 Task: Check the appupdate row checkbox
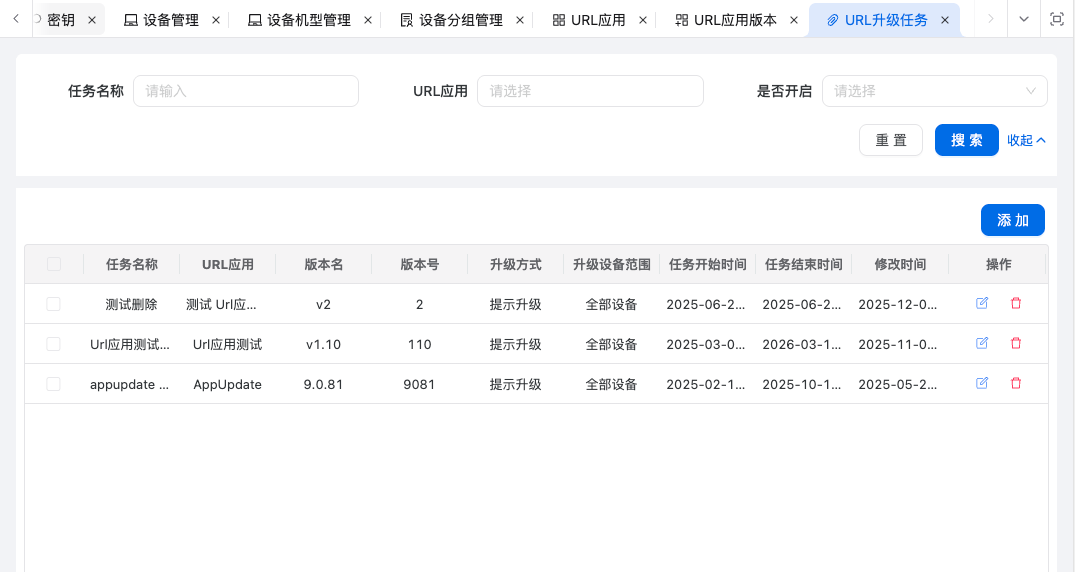[x=54, y=384]
